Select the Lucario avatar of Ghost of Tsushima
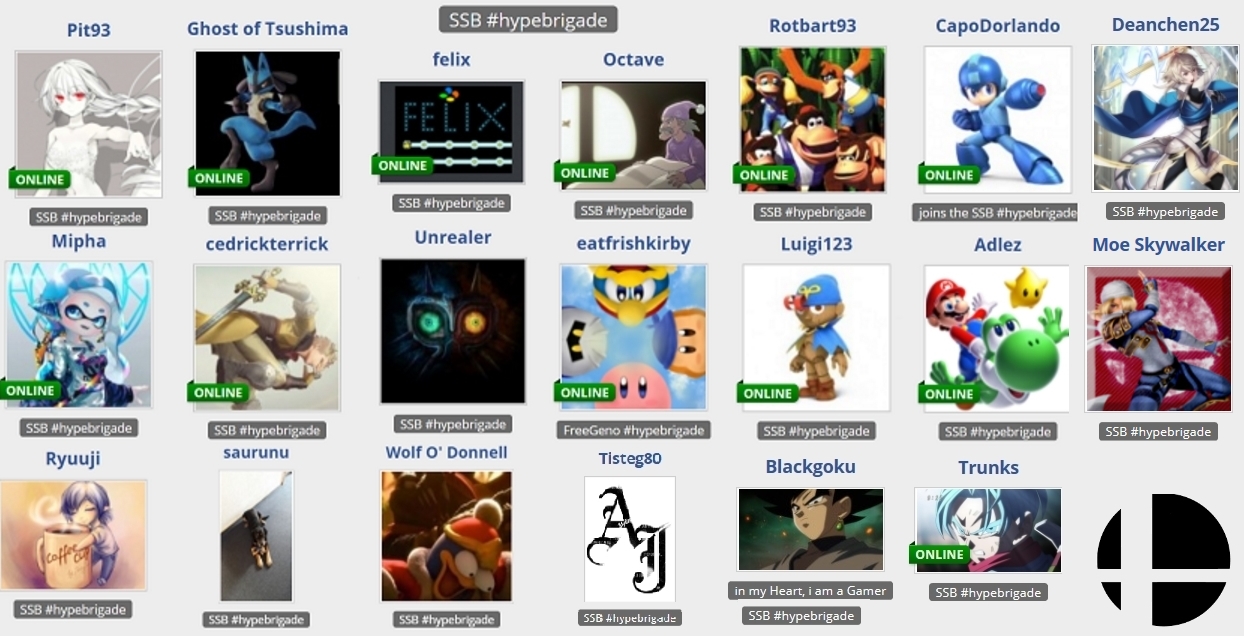This screenshot has width=1244, height=636. point(267,123)
